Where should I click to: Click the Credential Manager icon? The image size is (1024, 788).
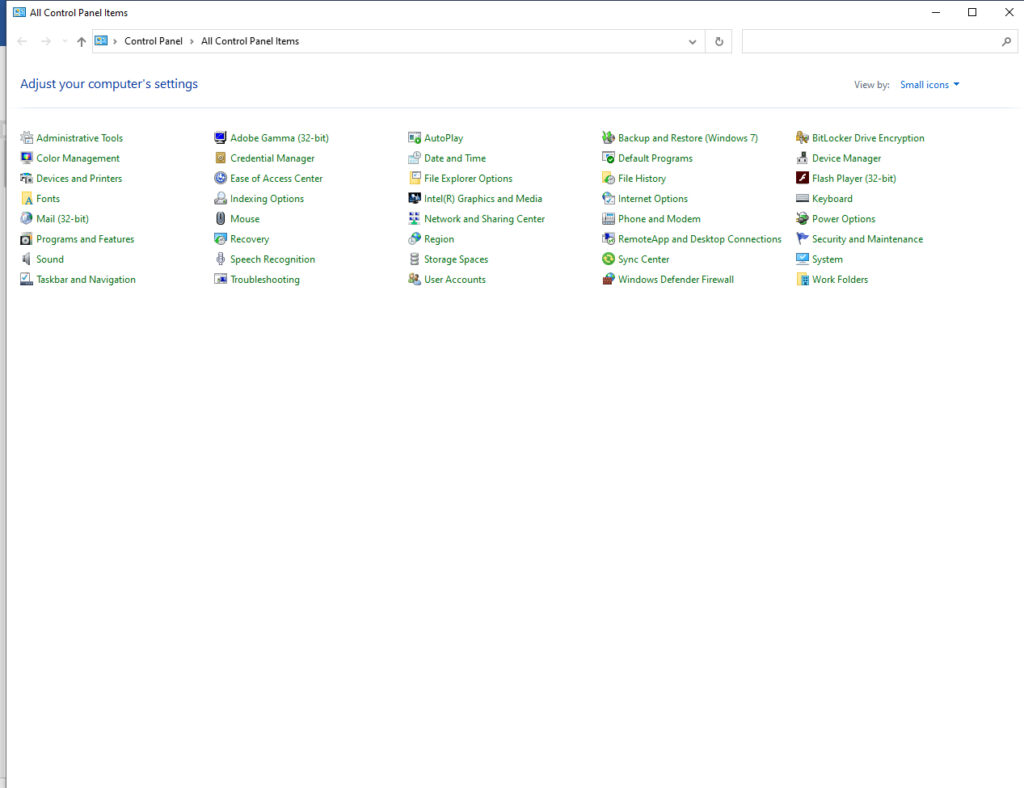coord(220,158)
